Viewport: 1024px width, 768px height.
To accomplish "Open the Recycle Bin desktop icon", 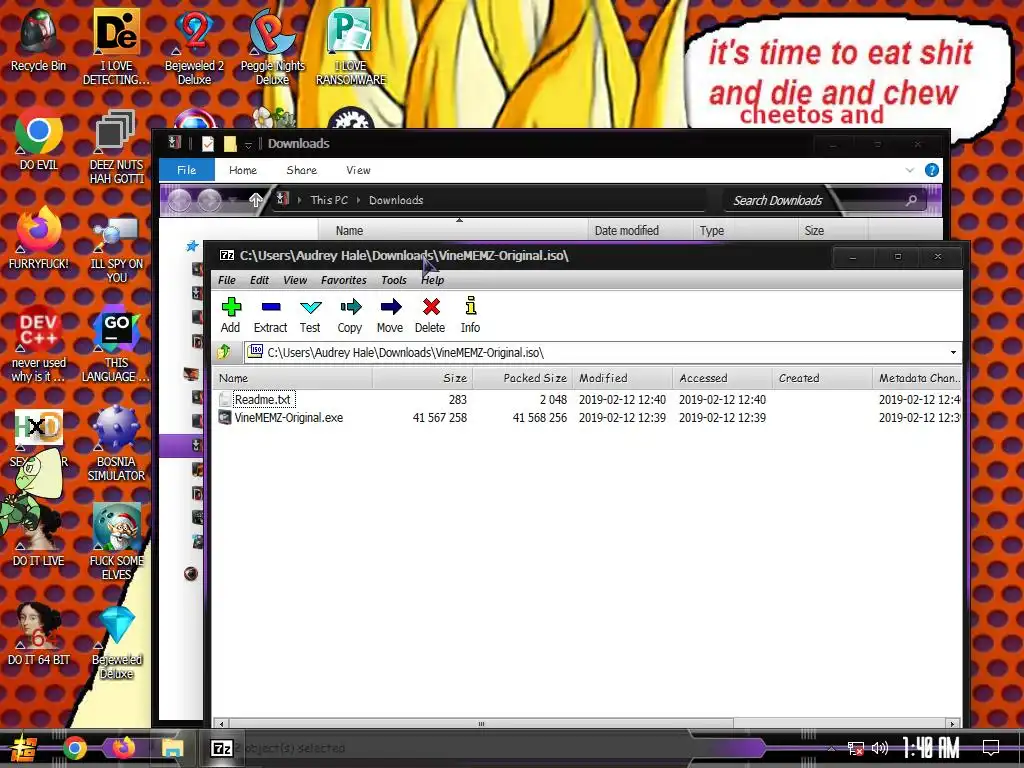I will pos(39,40).
